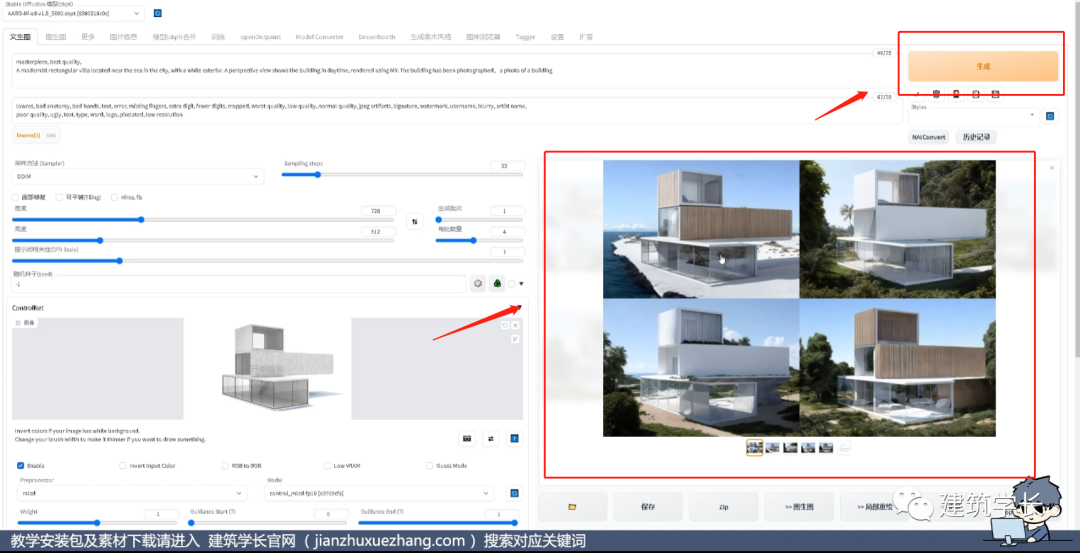Check RGB to BGR
Screen dimensions: 1080x553
click(225, 466)
